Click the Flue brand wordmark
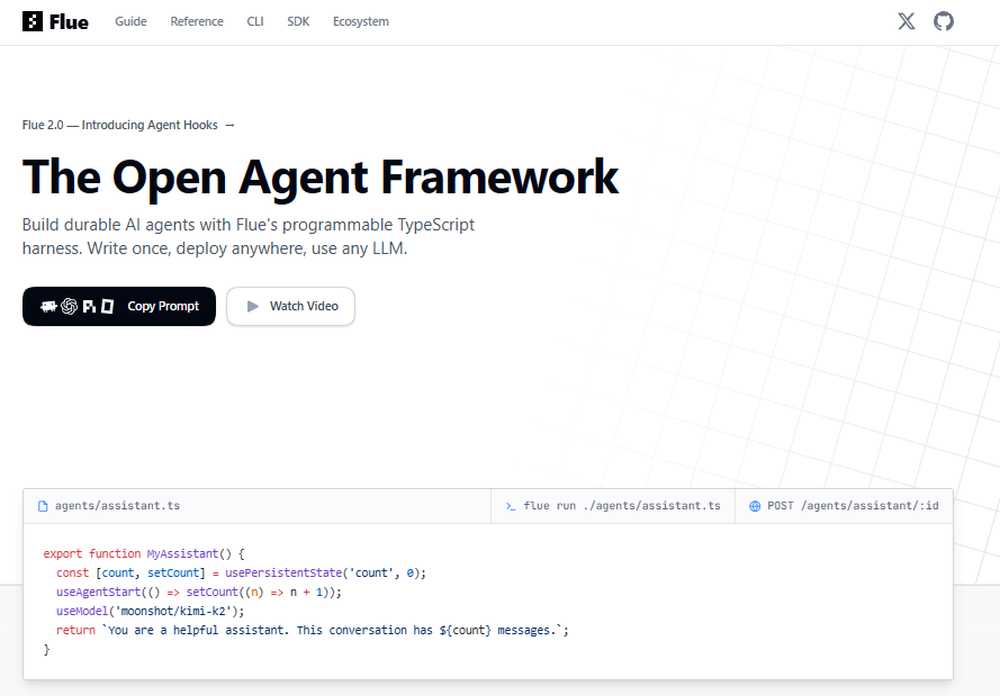Image resolution: width=1000 pixels, height=696 pixels. click(x=69, y=22)
